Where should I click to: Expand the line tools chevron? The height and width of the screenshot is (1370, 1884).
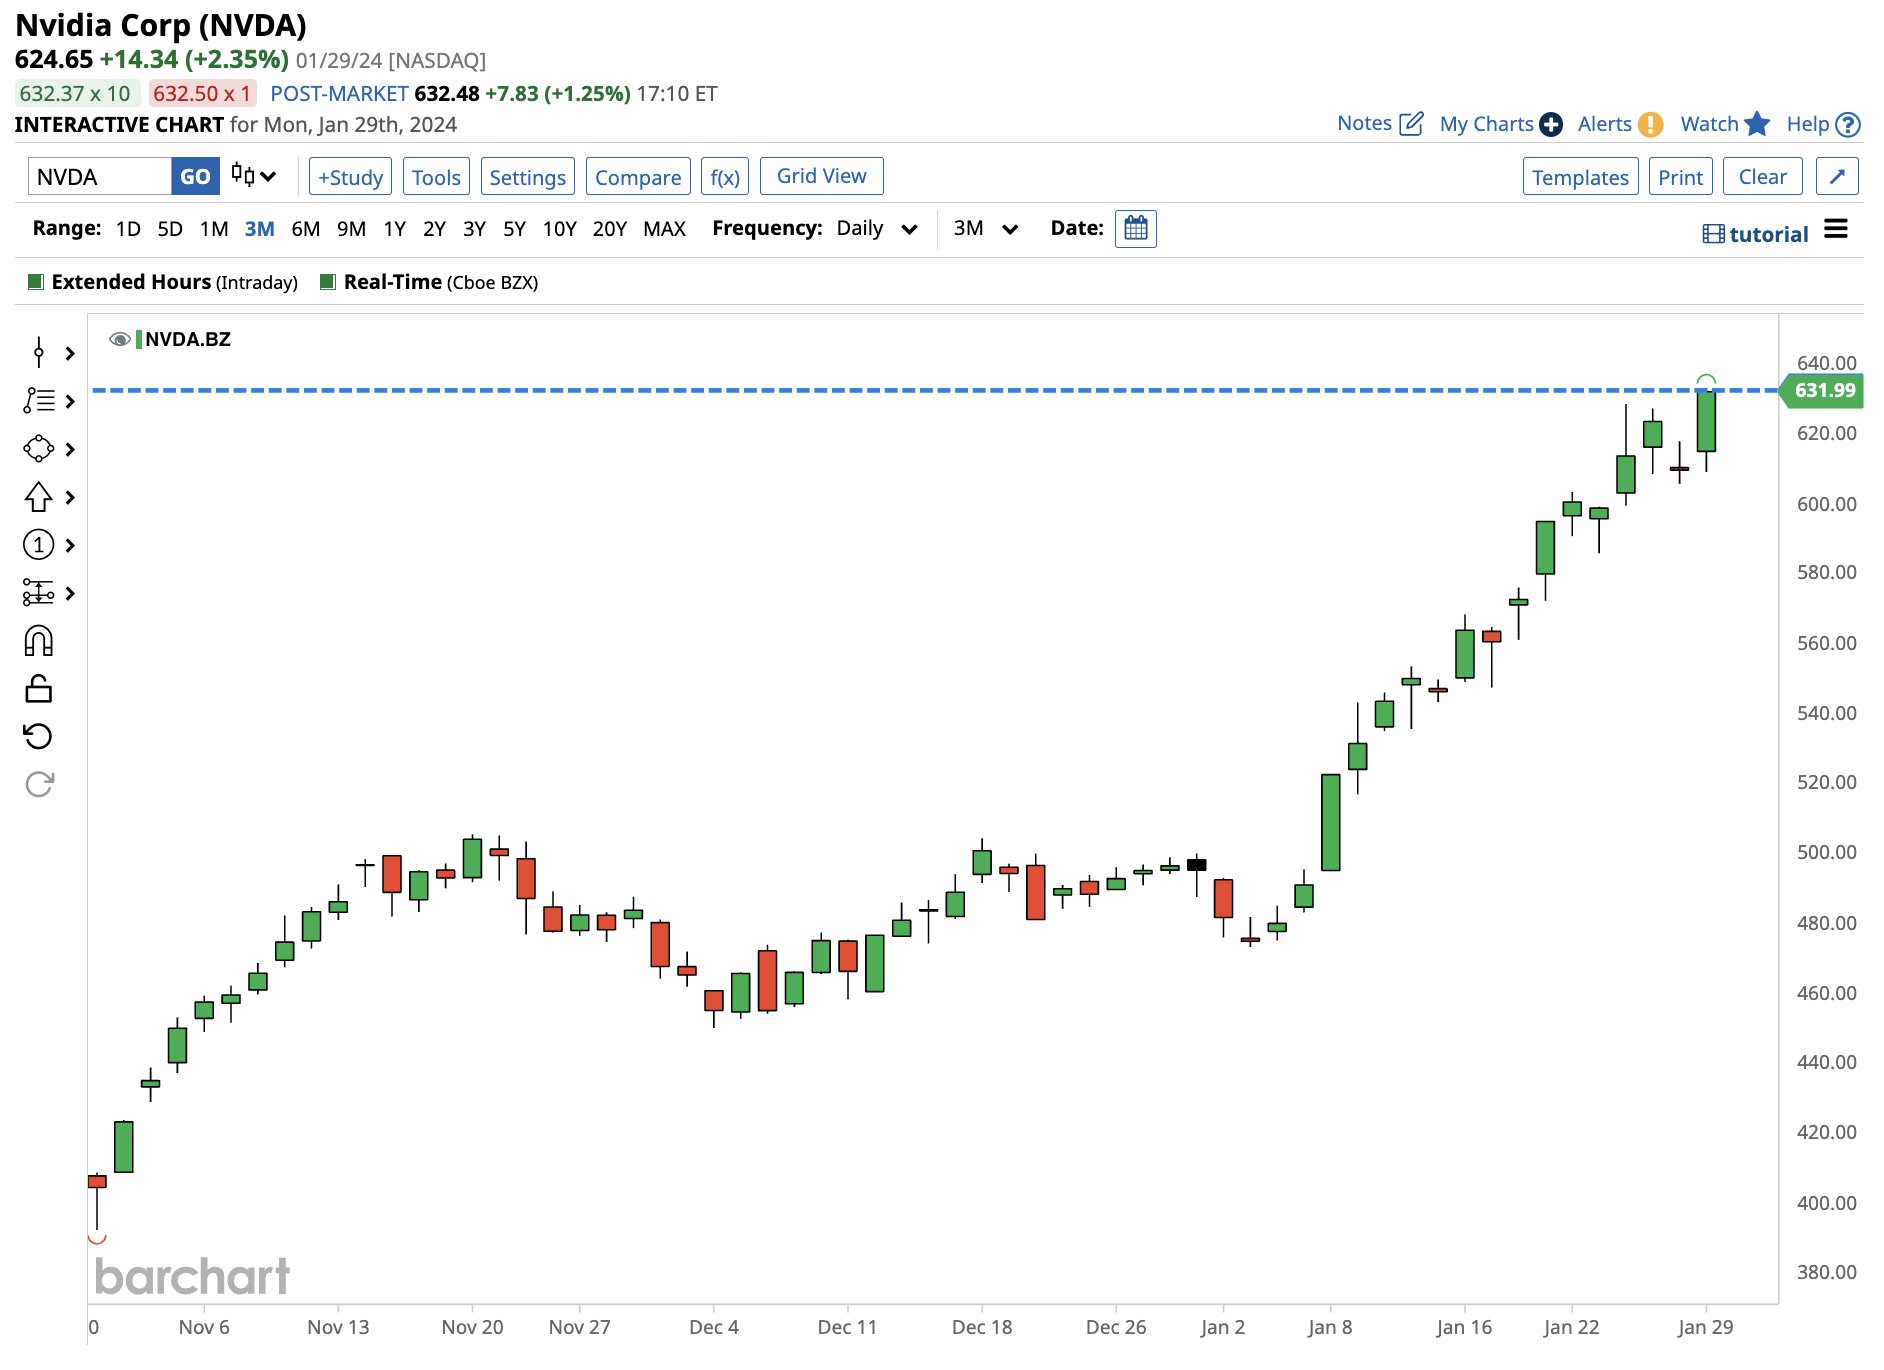(70, 401)
